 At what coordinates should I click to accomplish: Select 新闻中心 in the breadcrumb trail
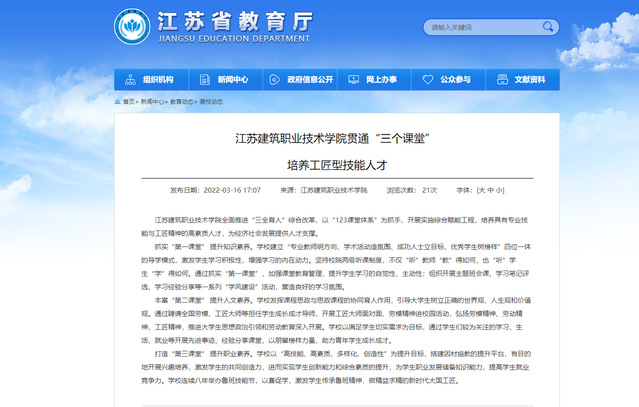[153, 101]
